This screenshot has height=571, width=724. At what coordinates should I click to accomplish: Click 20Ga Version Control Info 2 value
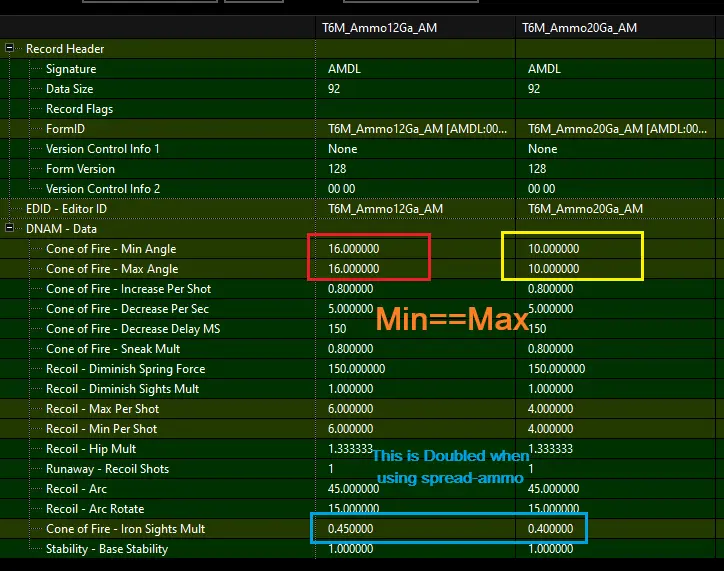(x=541, y=189)
